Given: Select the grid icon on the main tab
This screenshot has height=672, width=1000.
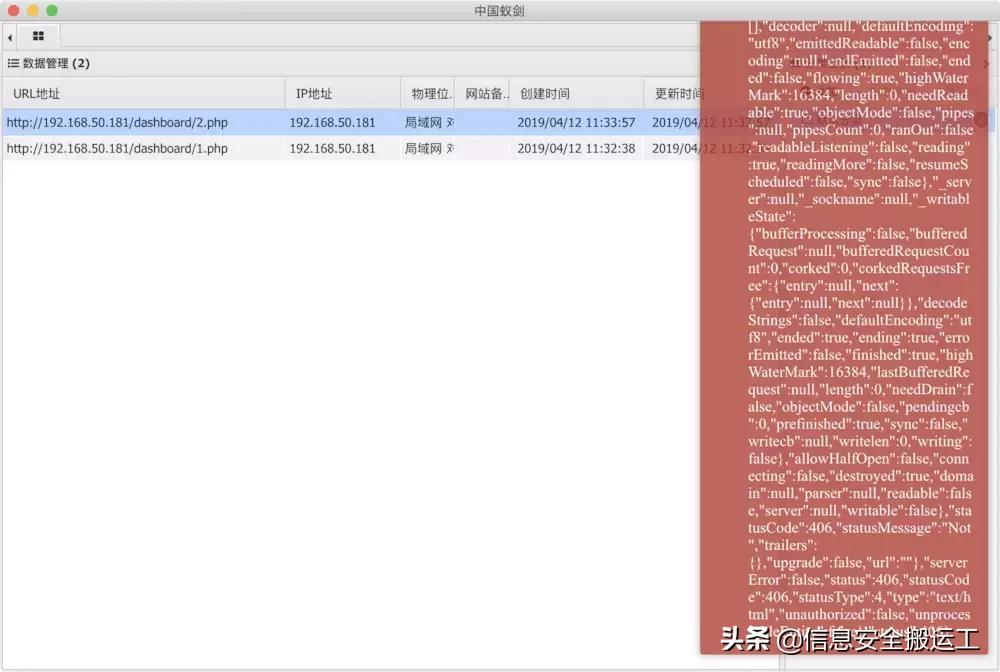Looking at the screenshot, I should pyautogui.click(x=38, y=35).
